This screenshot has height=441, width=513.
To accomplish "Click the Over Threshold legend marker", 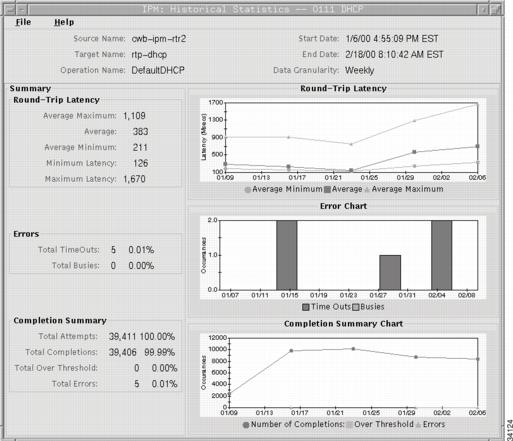I will point(349,425).
